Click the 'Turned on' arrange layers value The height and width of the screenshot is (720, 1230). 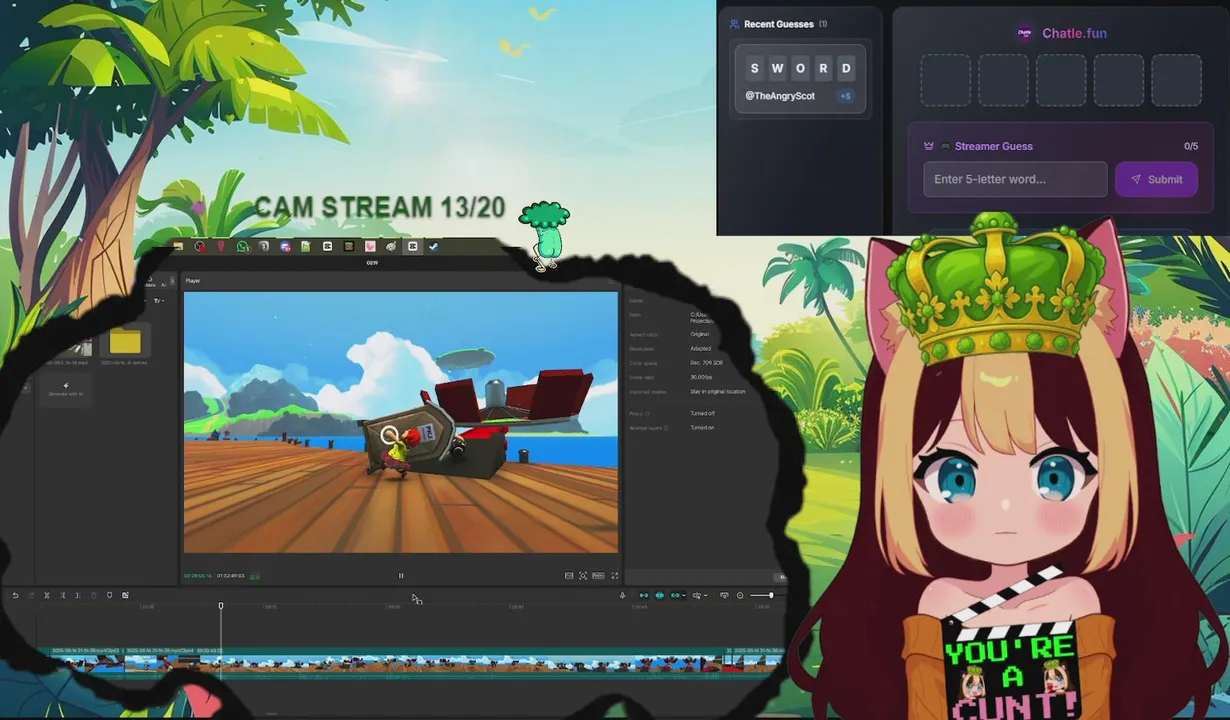tap(702, 428)
